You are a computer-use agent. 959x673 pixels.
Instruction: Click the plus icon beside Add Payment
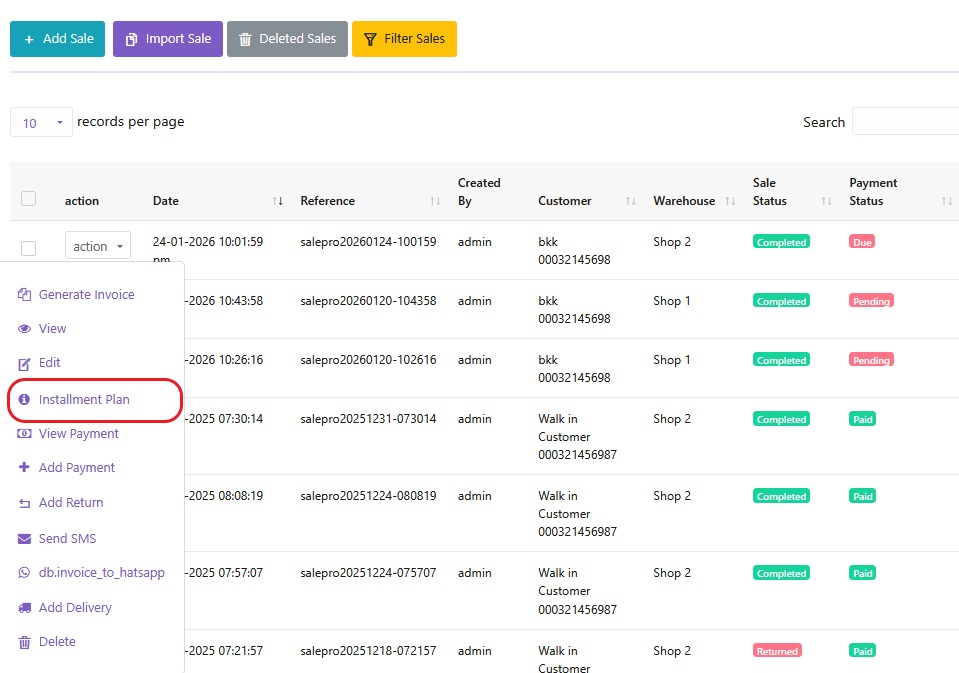point(25,468)
